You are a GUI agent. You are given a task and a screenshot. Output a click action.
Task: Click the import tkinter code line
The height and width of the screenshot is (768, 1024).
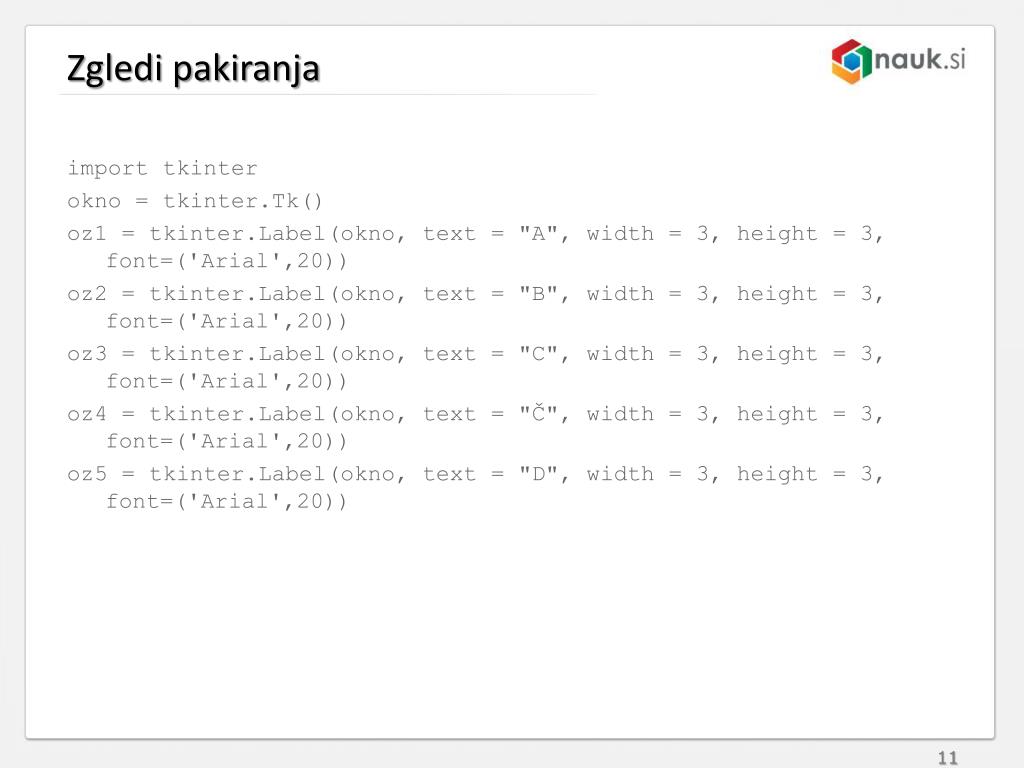pos(163,168)
